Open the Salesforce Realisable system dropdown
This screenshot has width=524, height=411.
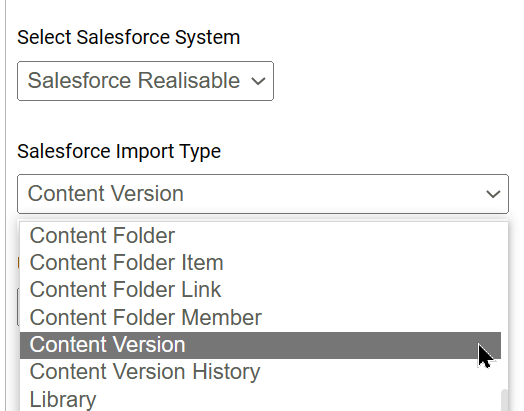(145, 81)
